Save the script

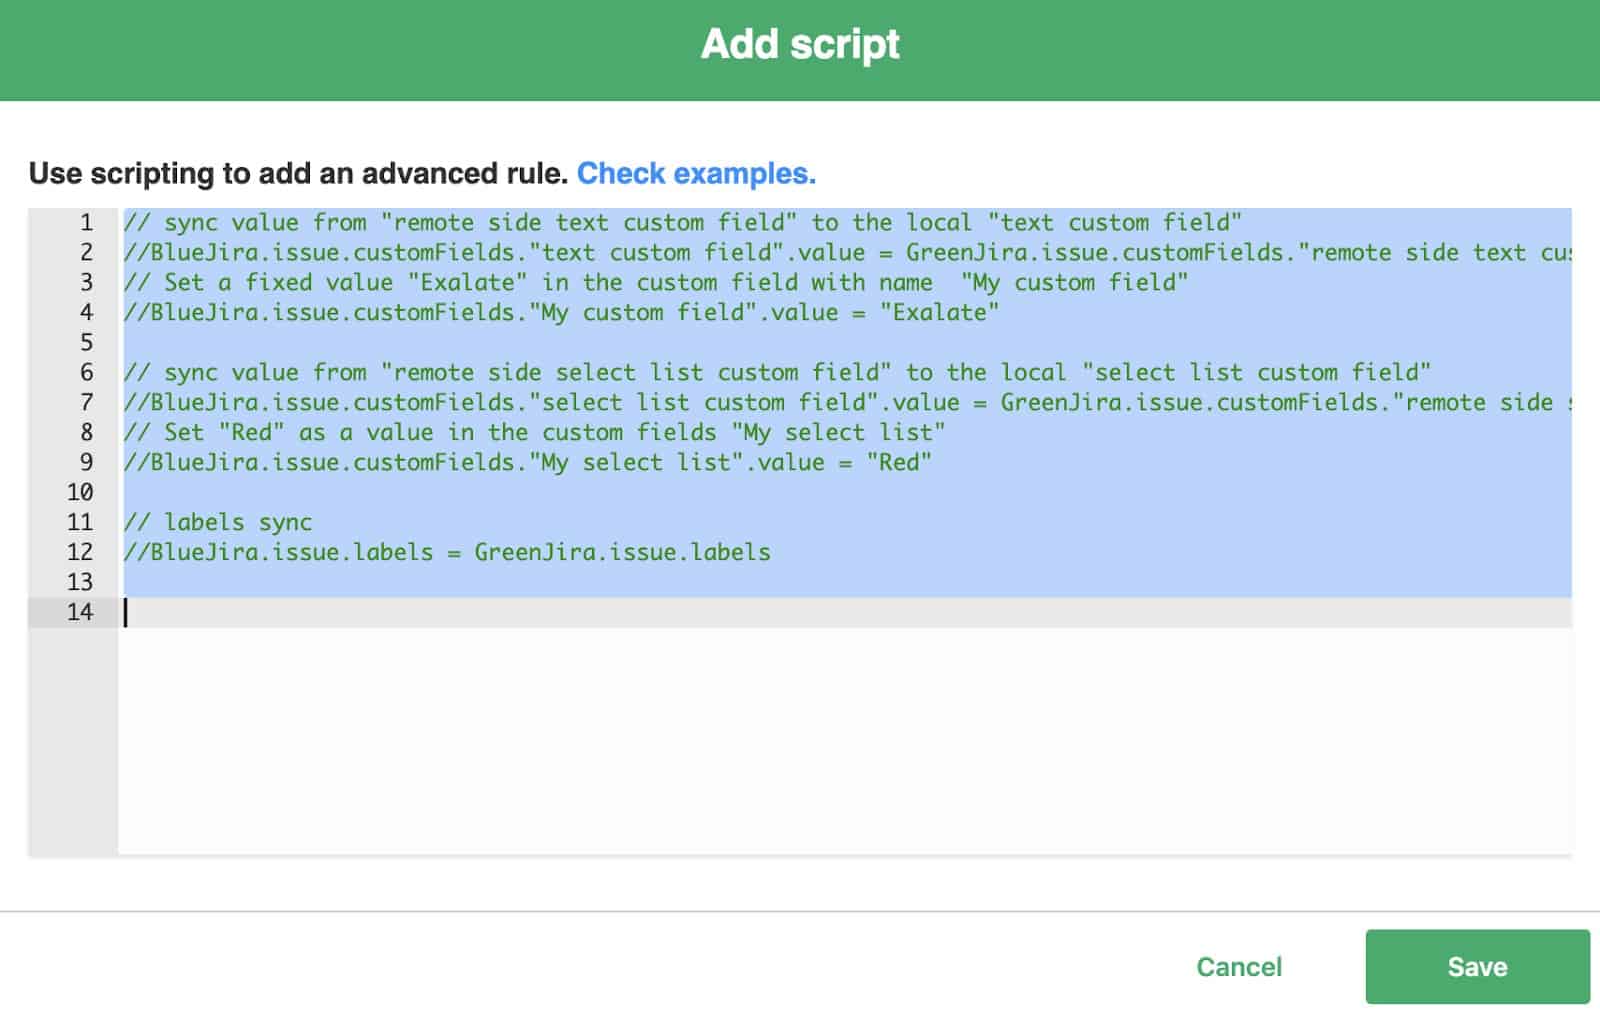pos(1477,966)
